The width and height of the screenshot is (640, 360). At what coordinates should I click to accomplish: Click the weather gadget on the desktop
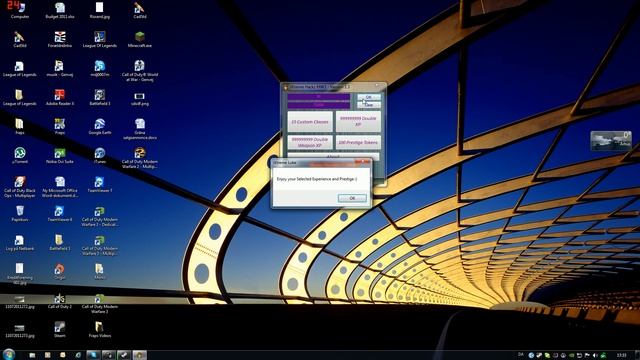611,140
